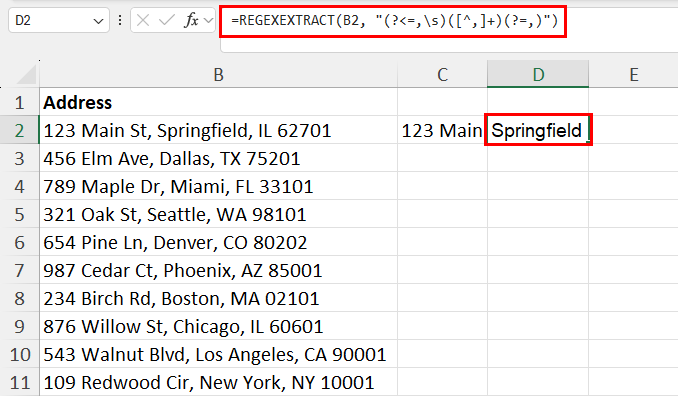This screenshot has width=678, height=396.
Task: Select the 321 Oak St, Seattle cell
Action: tap(218, 215)
